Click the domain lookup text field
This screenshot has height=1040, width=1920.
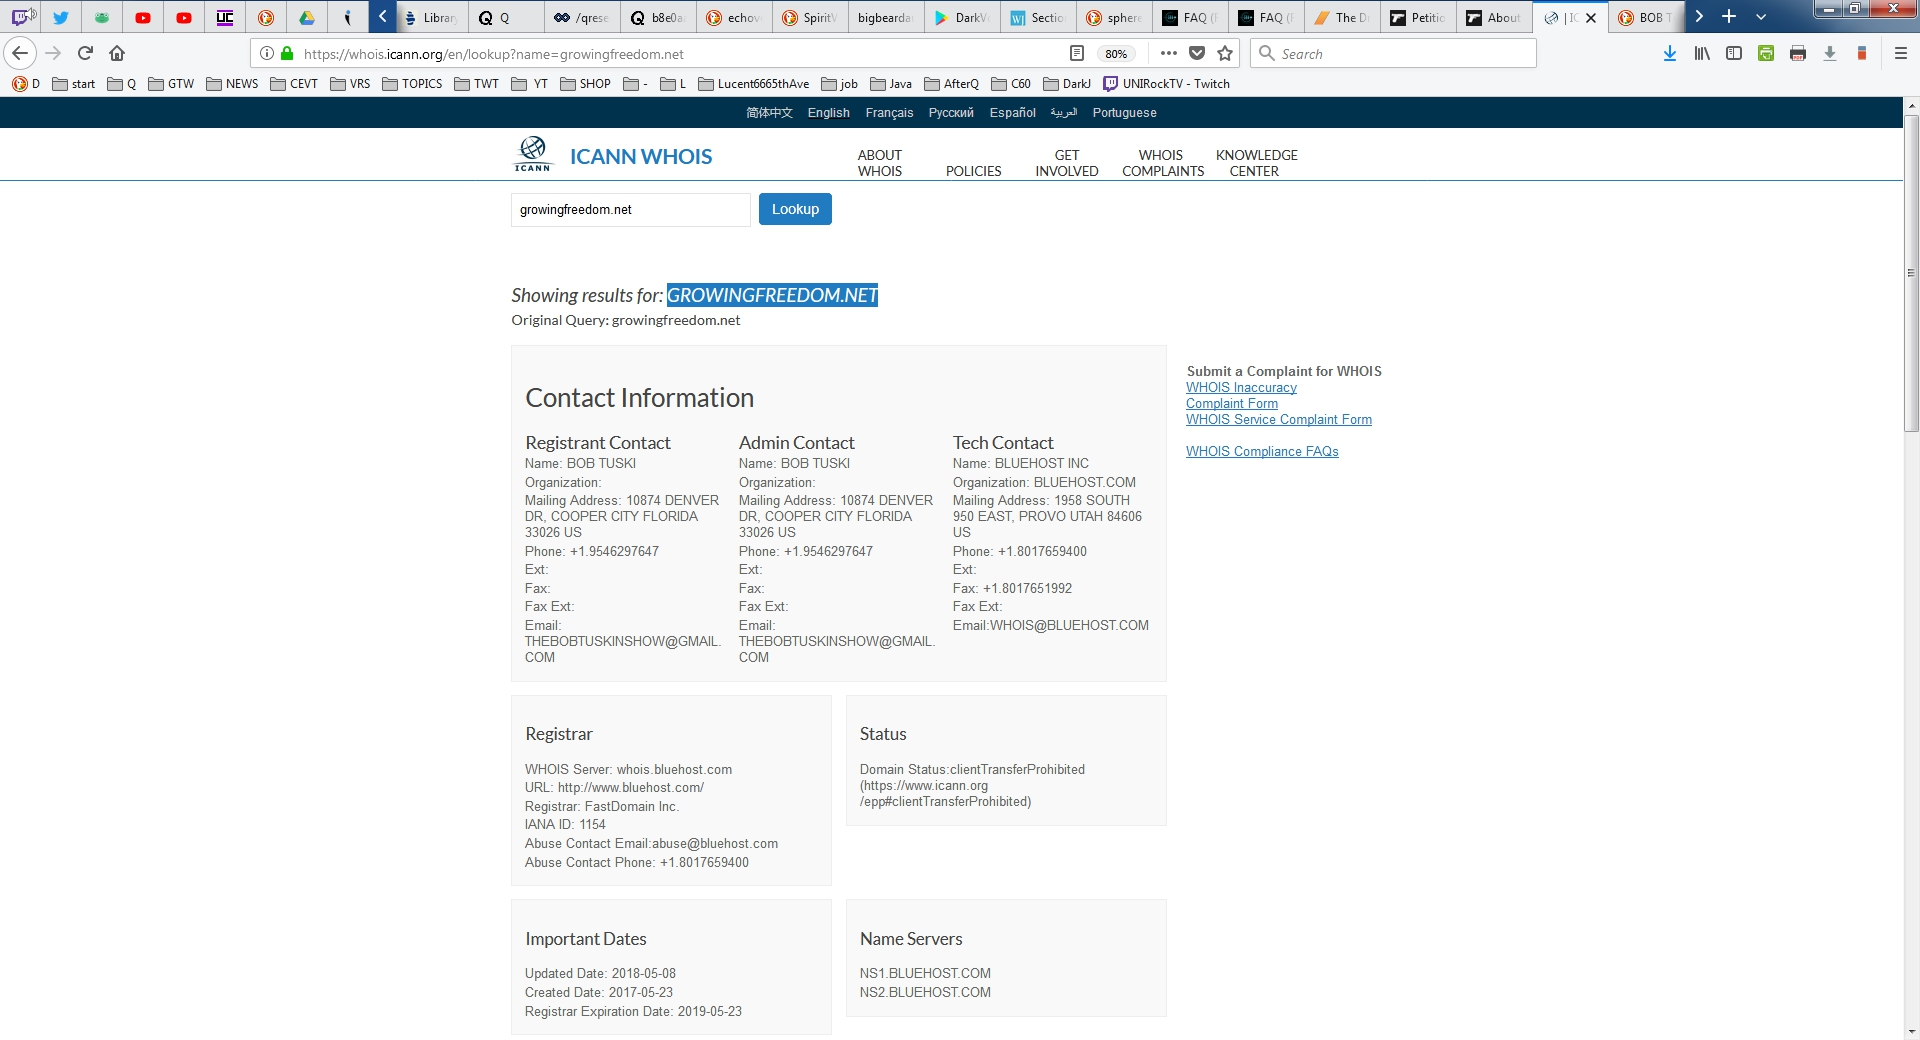click(x=631, y=210)
